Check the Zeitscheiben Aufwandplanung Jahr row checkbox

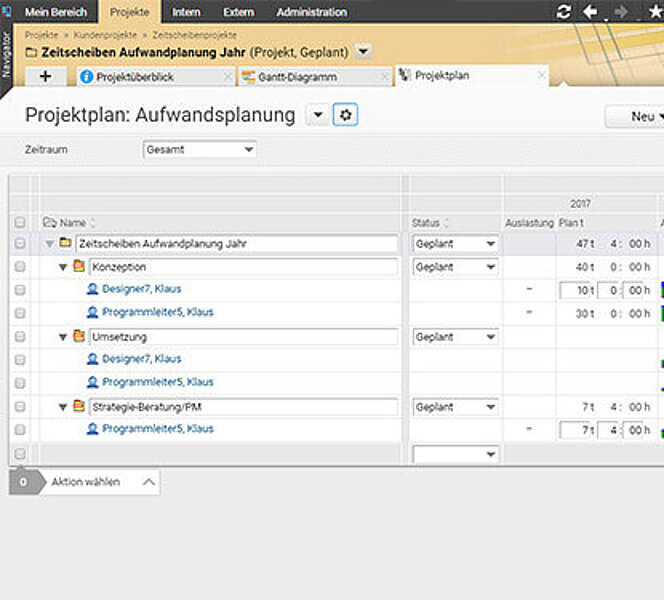coord(20,243)
